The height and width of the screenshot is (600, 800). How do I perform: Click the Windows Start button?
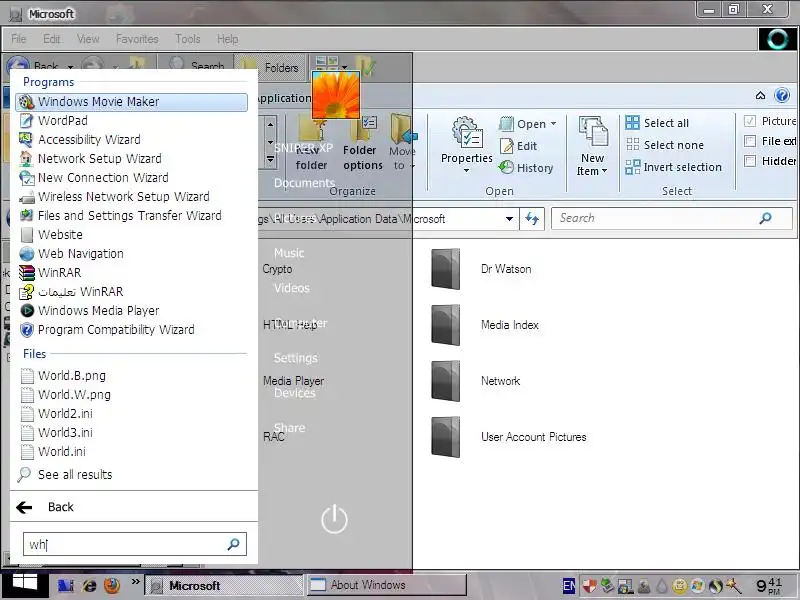[24, 585]
